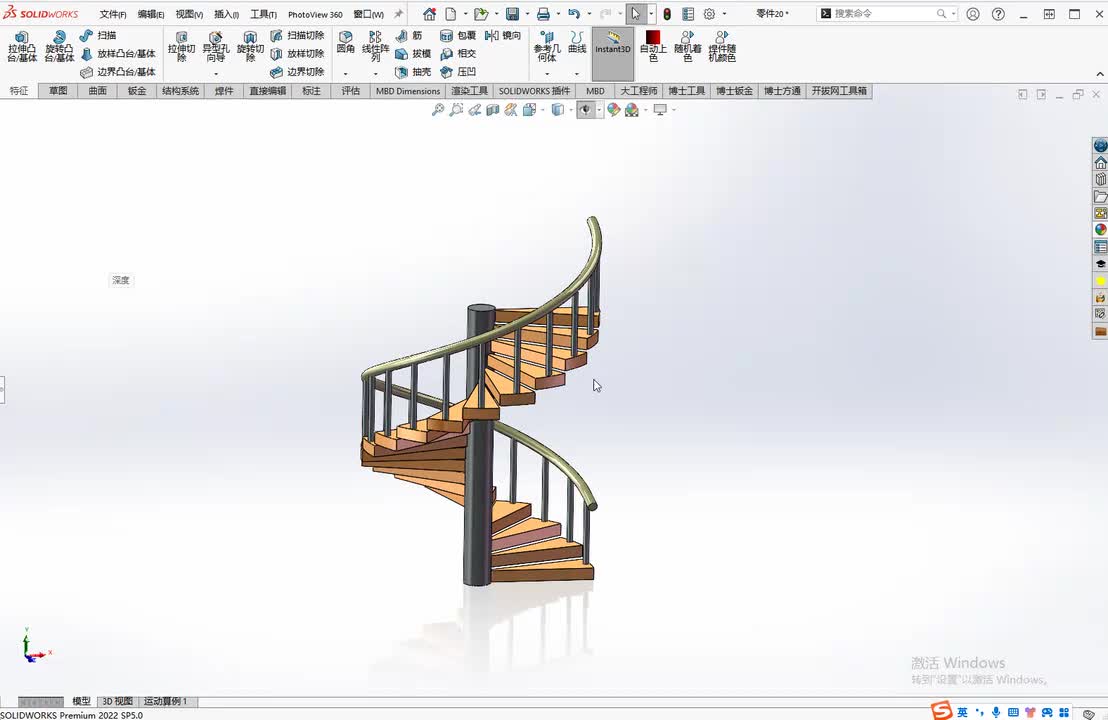Image resolution: width=1108 pixels, height=720 pixels.
Task: Switch to the 草图 sketch tab
Action: click(x=58, y=90)
